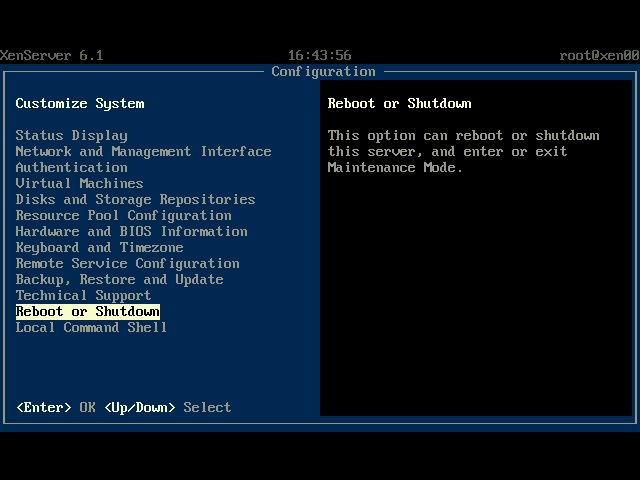Click the Configuration title text

coord(323,72)
